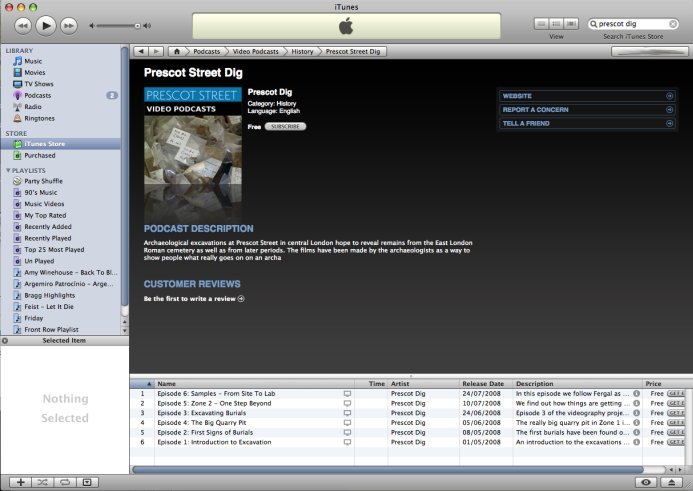Open the Un Played playlist
Screen dimensions: 693x491
click(x=39, y=261)
